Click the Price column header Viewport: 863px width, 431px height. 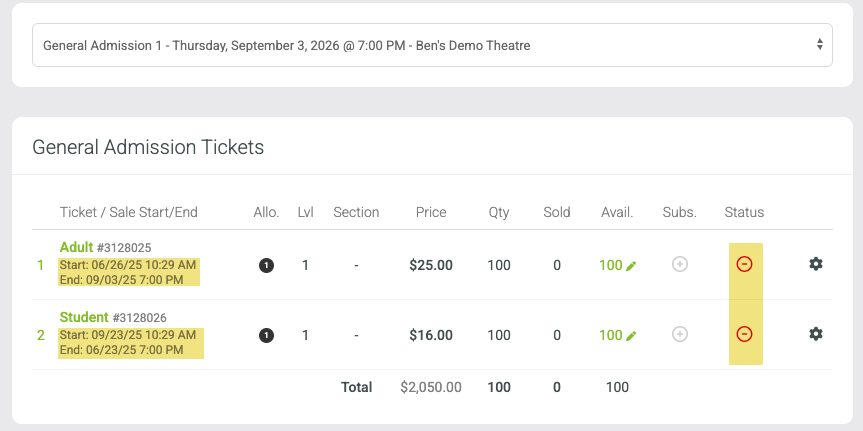coord(431,212)
